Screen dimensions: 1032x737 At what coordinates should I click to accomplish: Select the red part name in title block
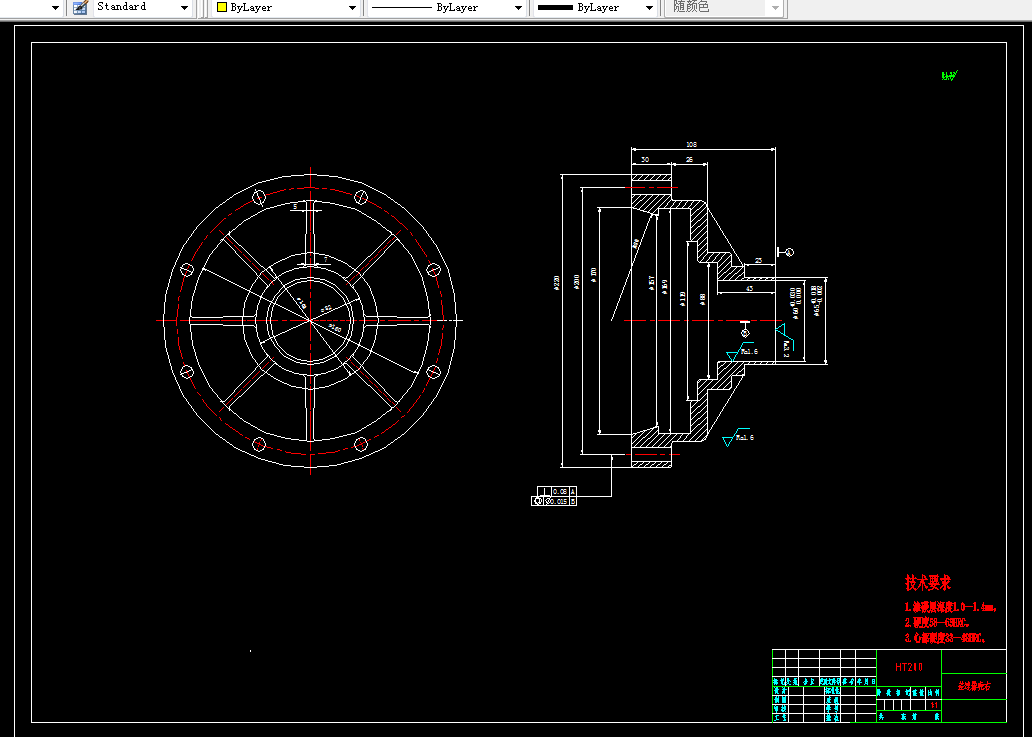click(973, 688)
